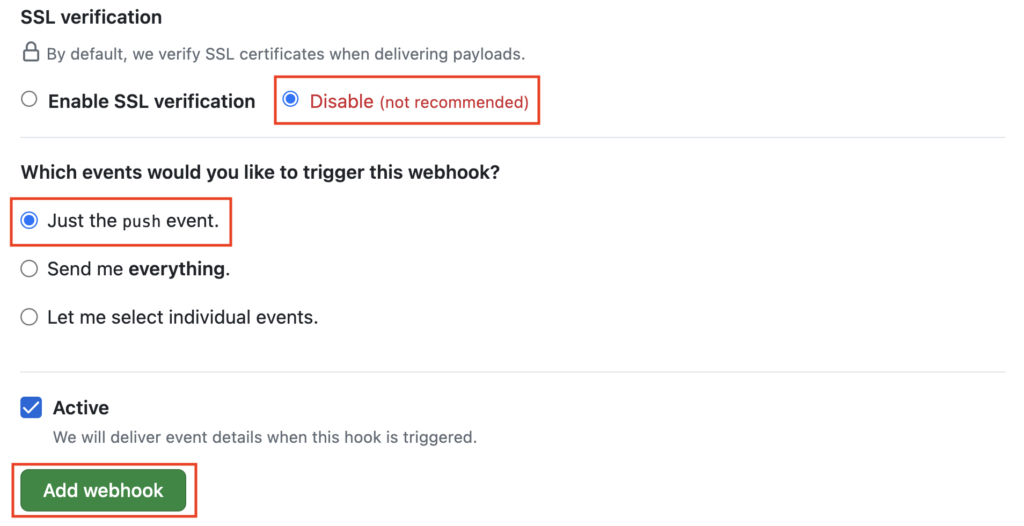This screenshot has width=1024, height=526.
Task: Choose the 'Send me everything' radio circle
Action: coord(29,269)
